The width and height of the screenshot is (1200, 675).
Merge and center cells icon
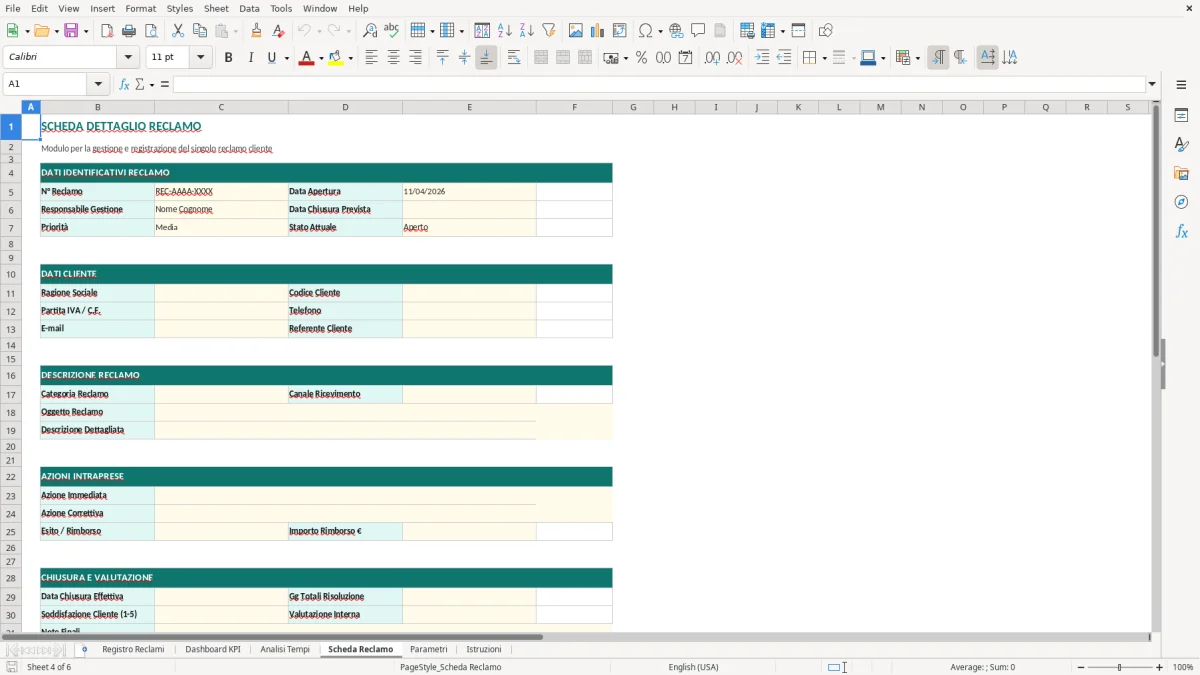click(x=541, y=58)
